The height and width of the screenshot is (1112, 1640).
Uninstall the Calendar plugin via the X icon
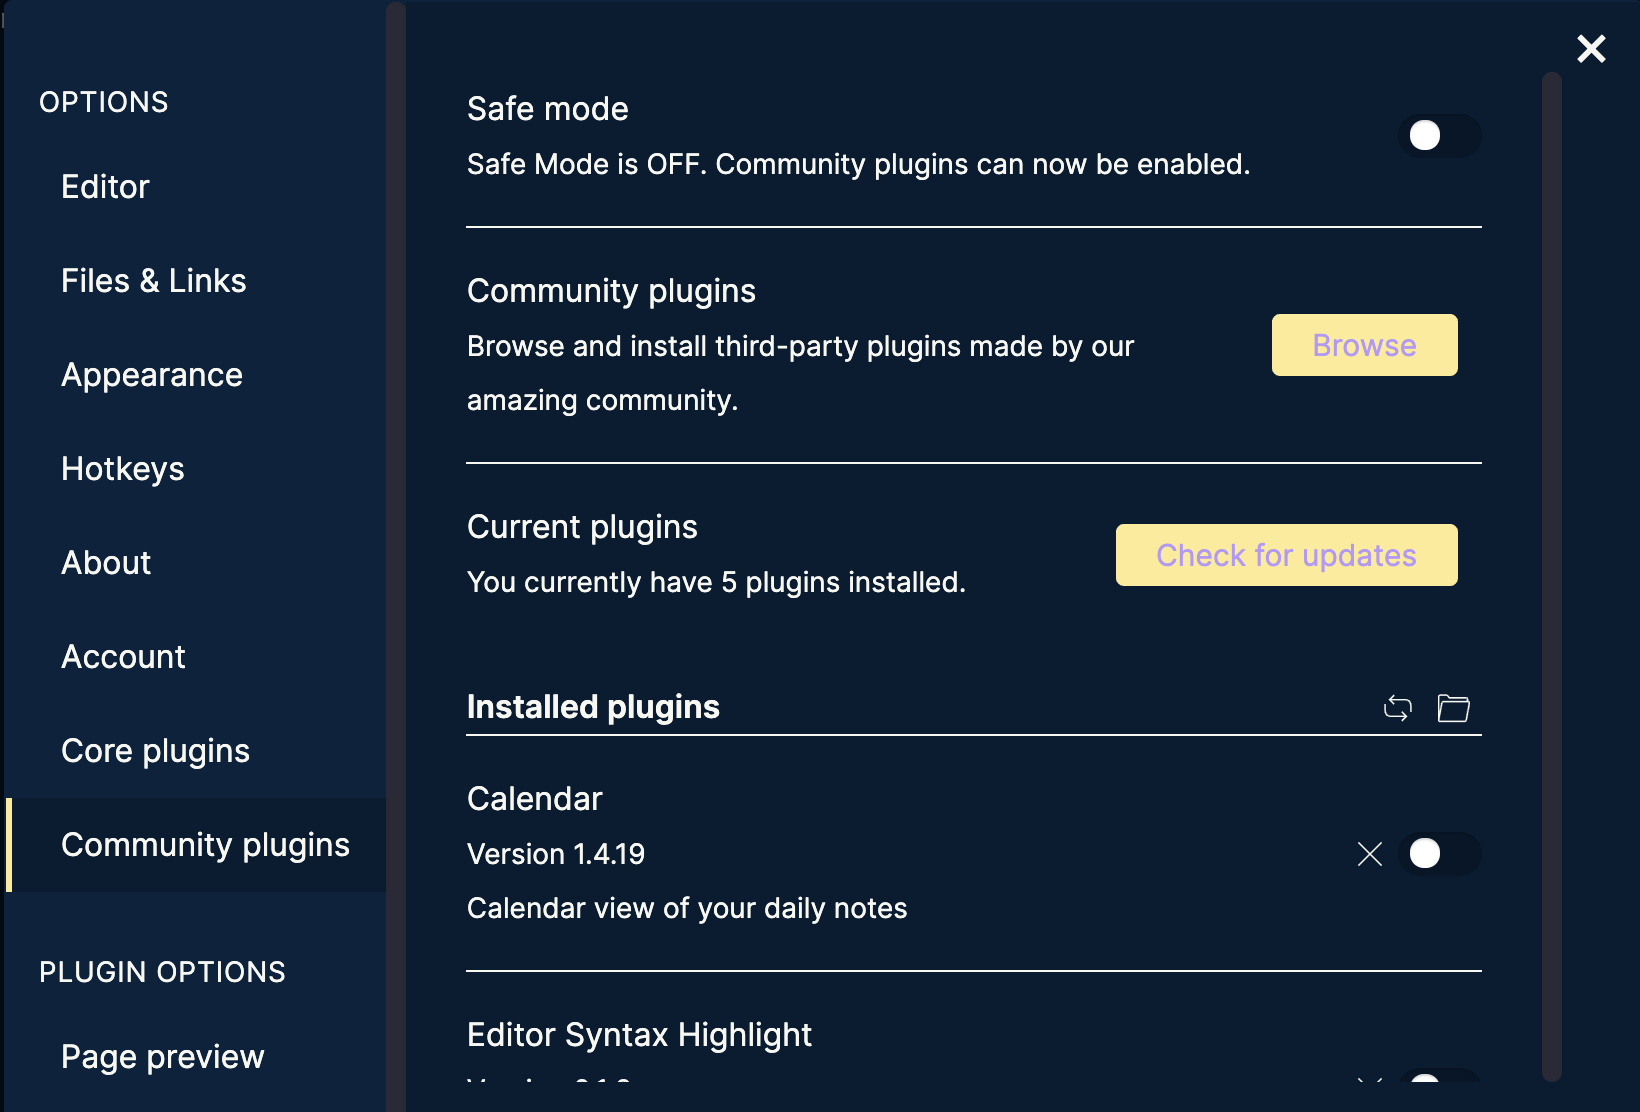point(1370,854)
